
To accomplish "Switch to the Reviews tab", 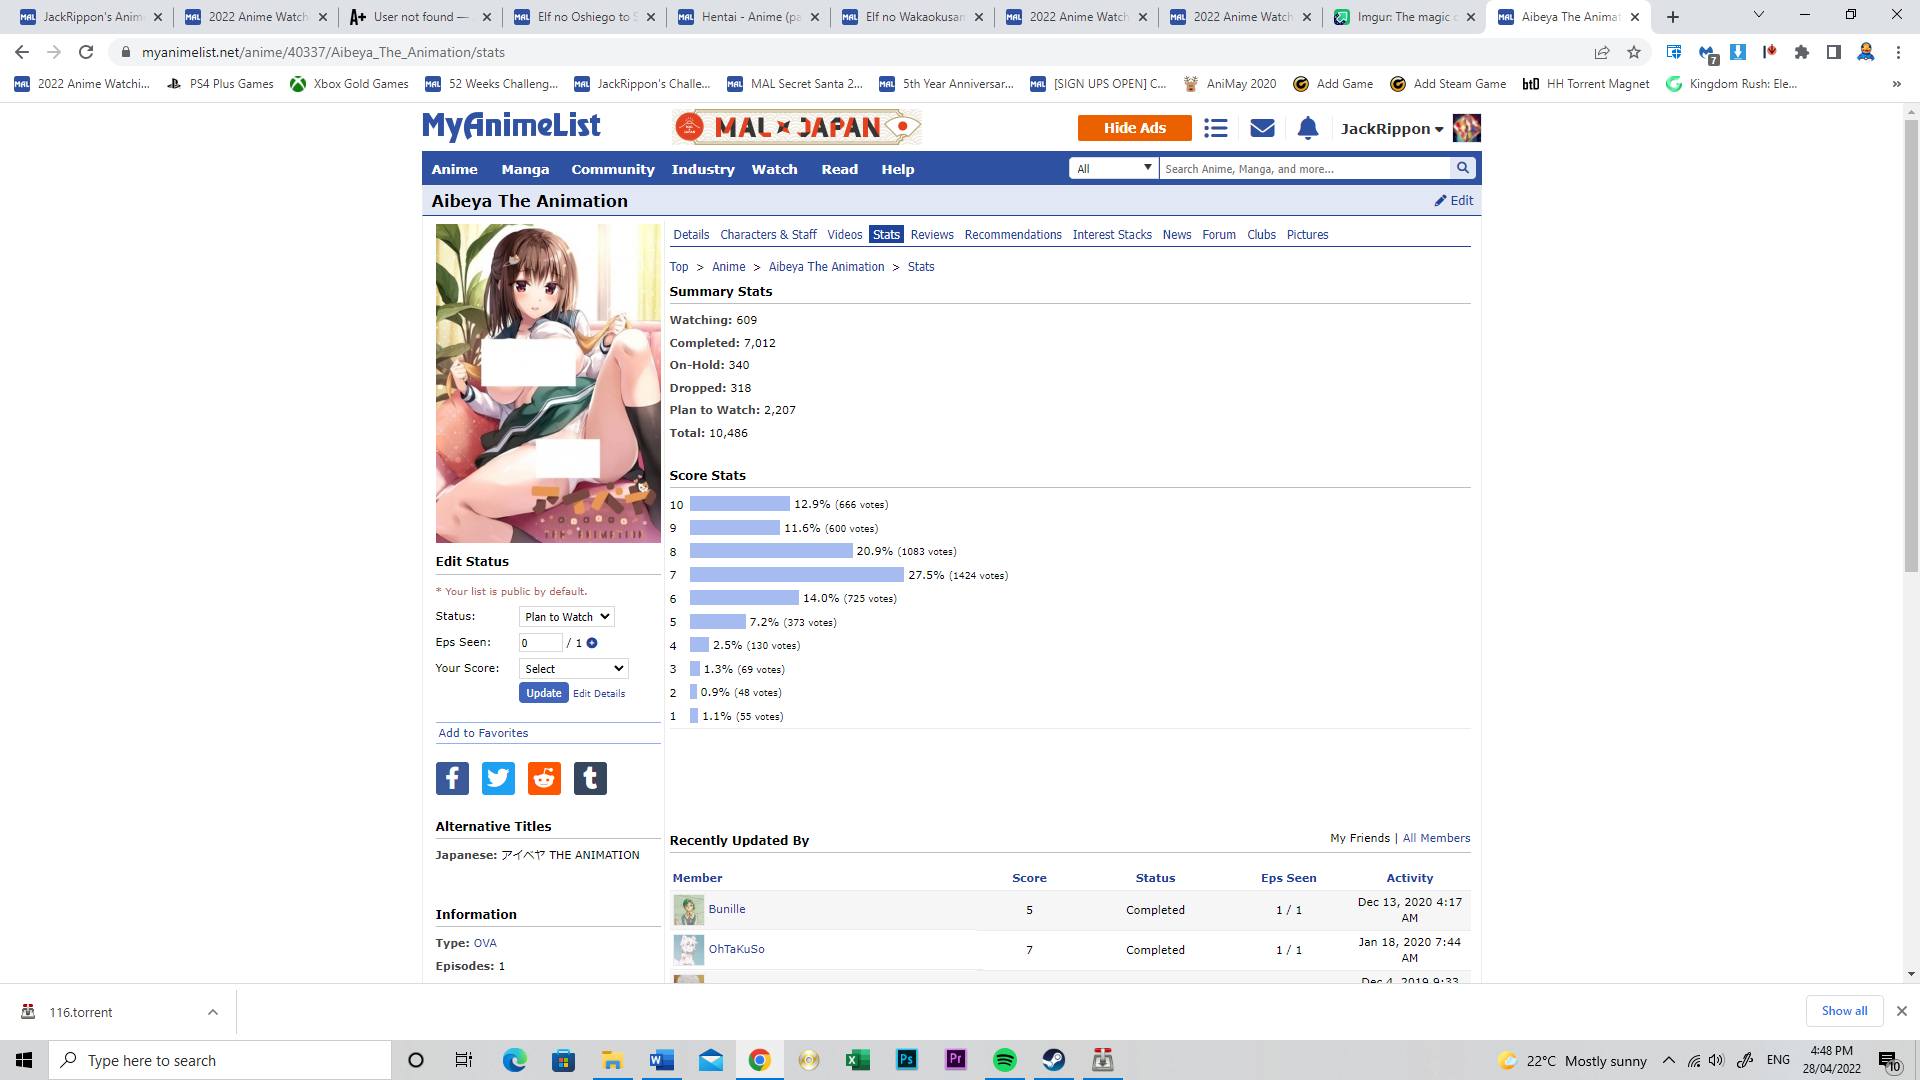I will click(931, 235).
